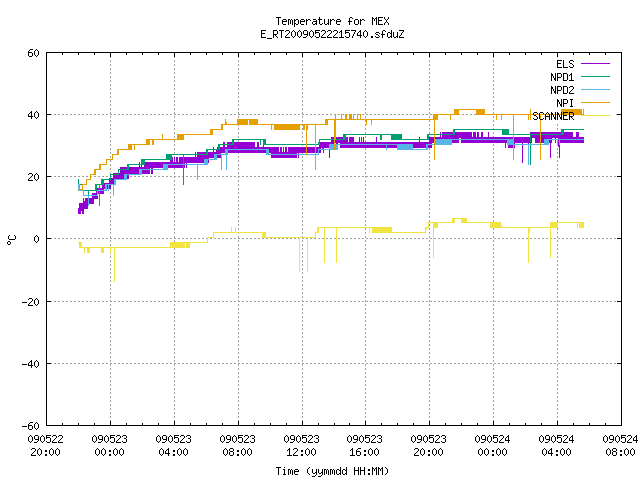Click the x-axis tick label 090524 08:00
This screenshot has height=480, width=640.
tap(620, 446)
